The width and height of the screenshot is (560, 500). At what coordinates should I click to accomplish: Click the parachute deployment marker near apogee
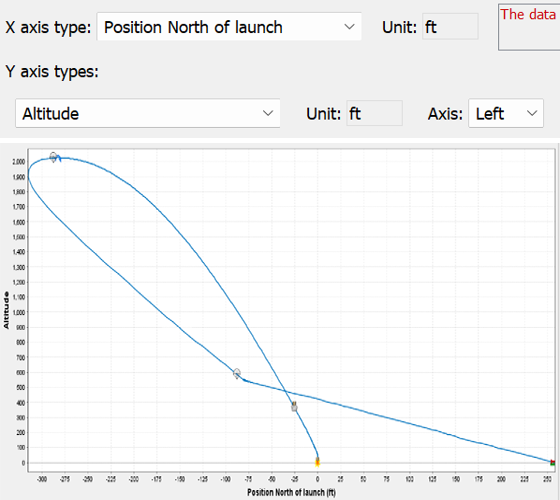click(x=53, y=157)
